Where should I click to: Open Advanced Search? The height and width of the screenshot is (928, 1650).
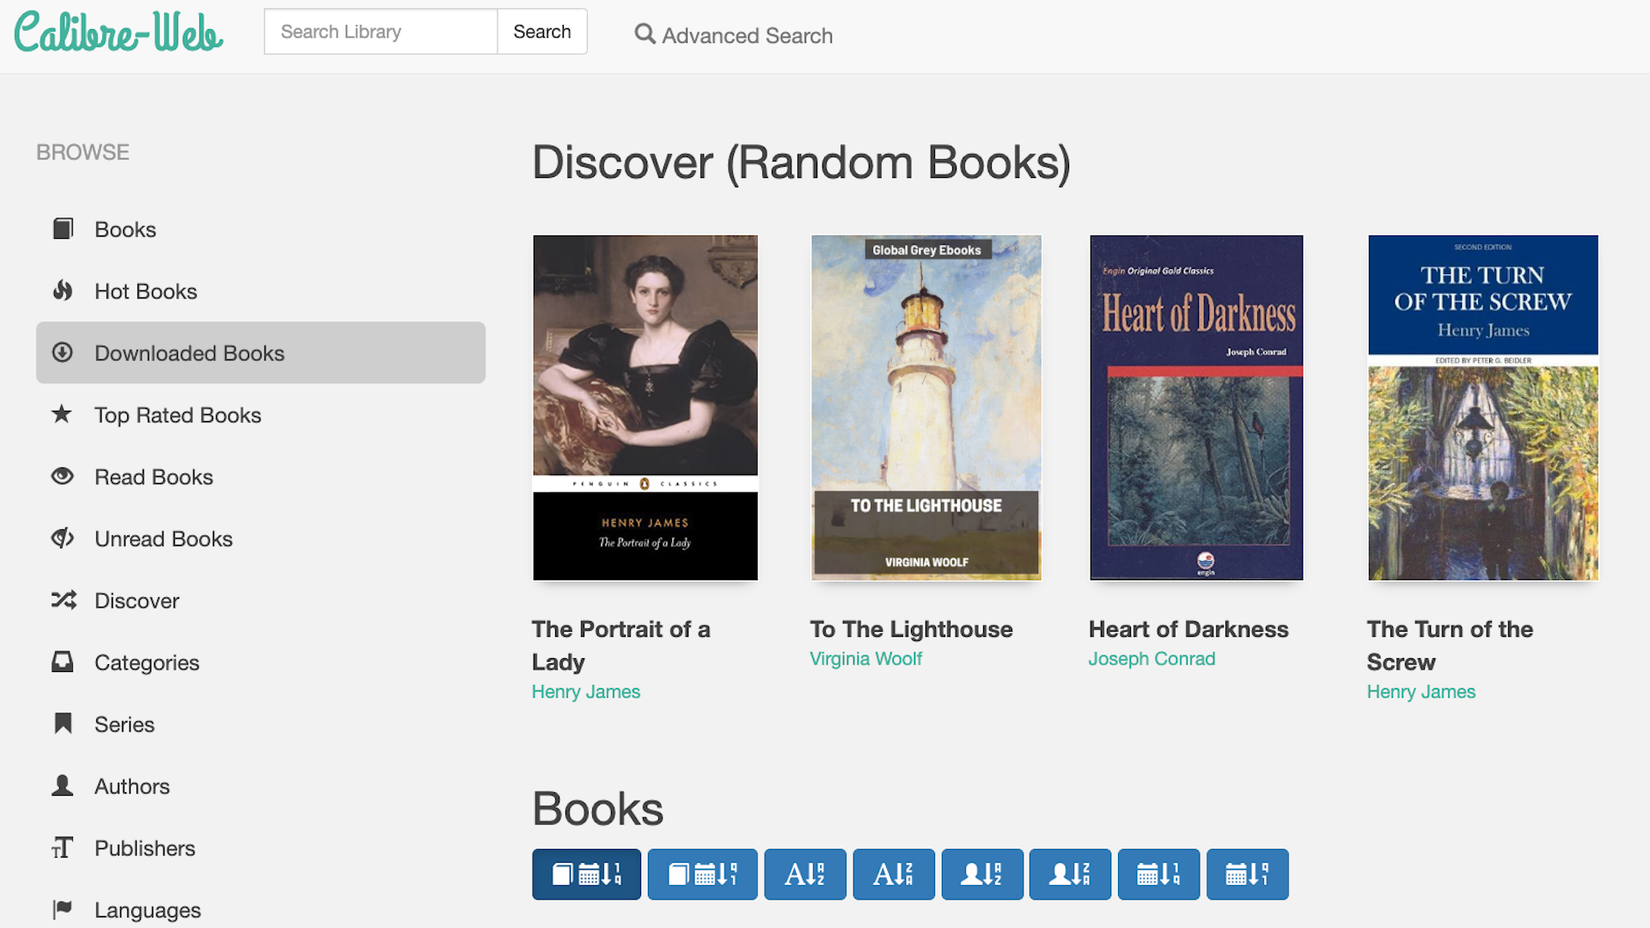[x=733, y=35]
